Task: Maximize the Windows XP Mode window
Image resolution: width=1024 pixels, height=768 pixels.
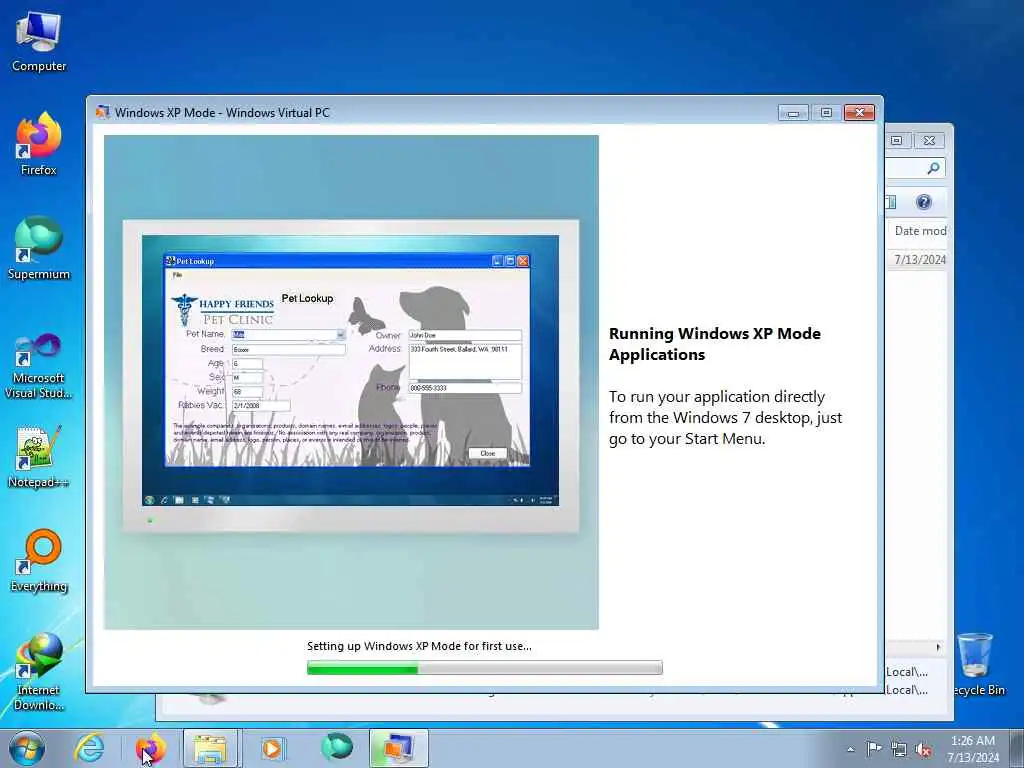Action: click(x=826, y=113)
